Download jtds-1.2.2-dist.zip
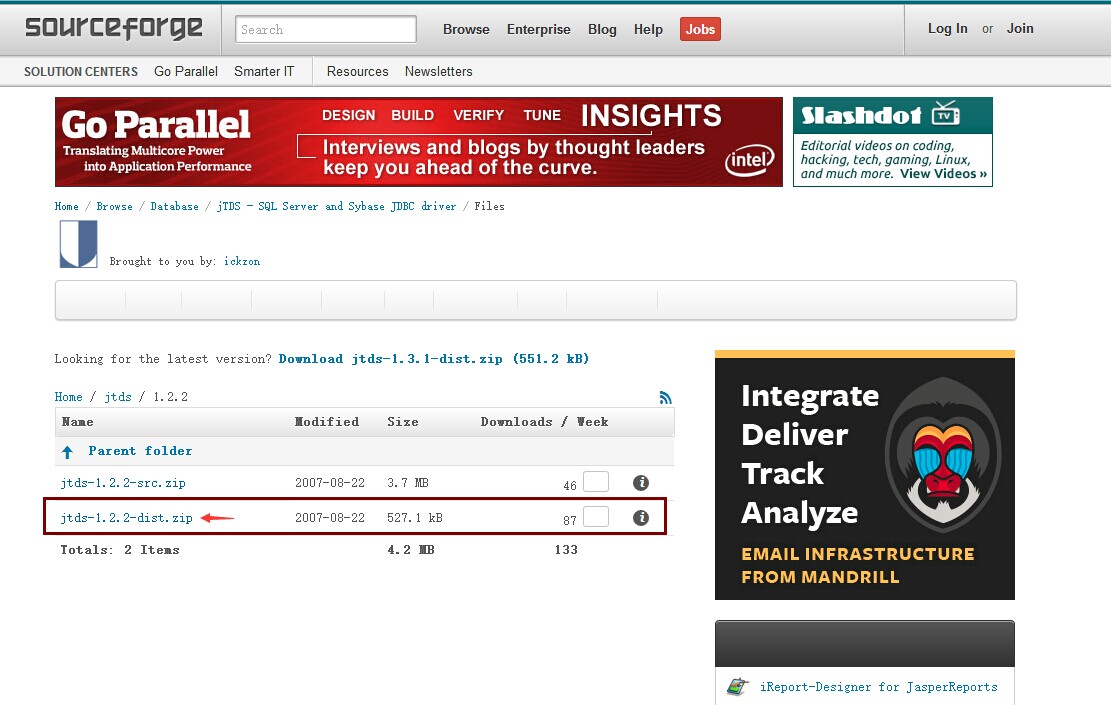The width and height of the screenshot is (1111, 705). tap(126, 518)
